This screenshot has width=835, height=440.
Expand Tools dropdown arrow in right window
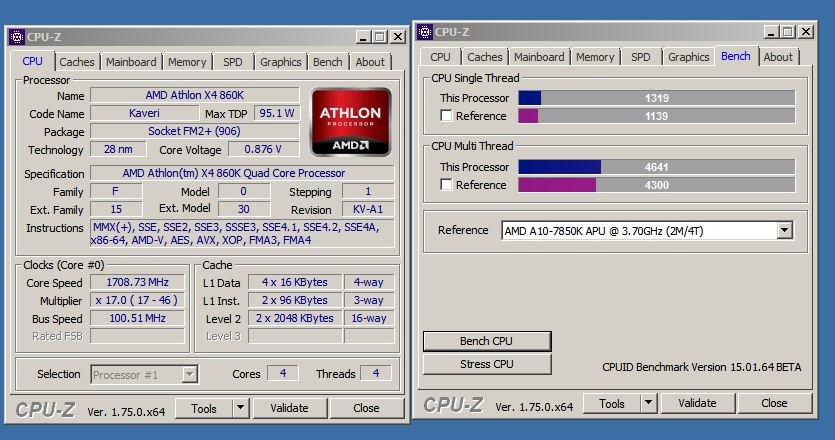click(x=649, y=403)
